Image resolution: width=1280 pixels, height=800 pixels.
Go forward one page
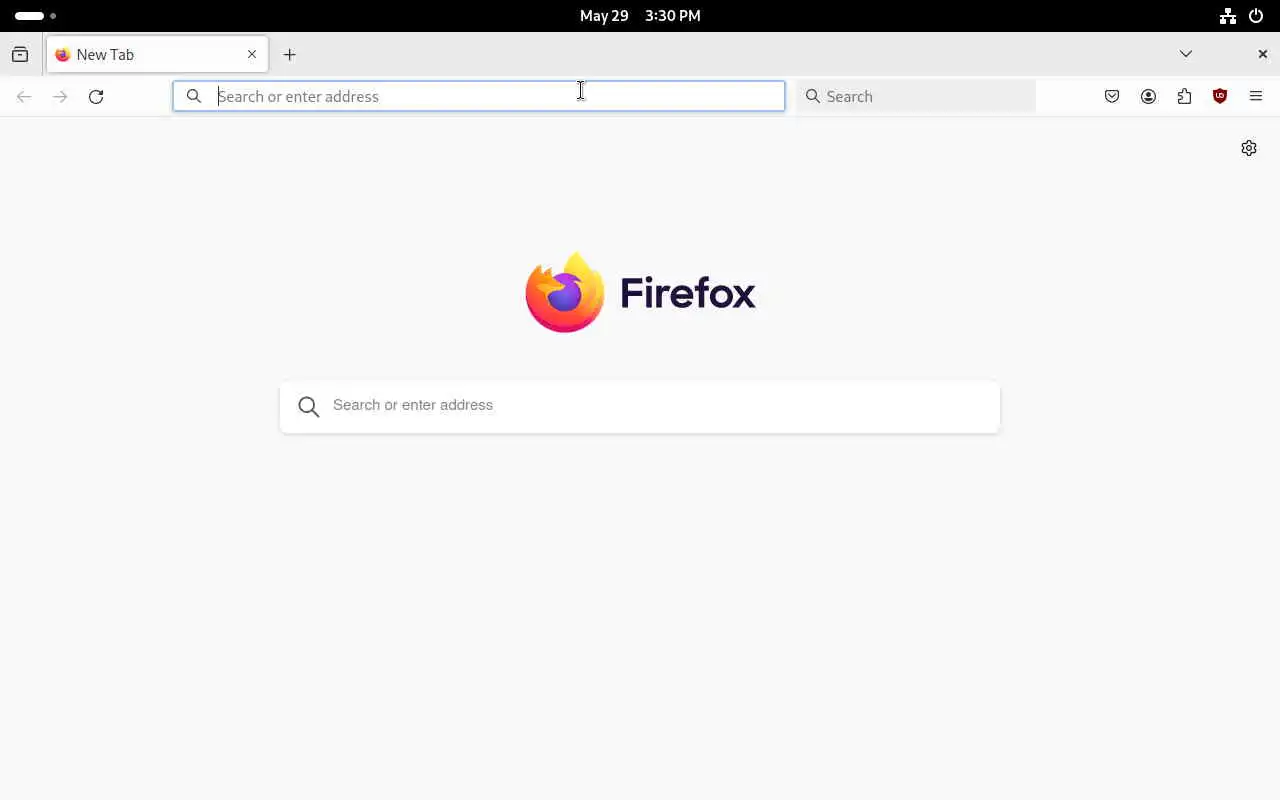[x=60, y=97]
